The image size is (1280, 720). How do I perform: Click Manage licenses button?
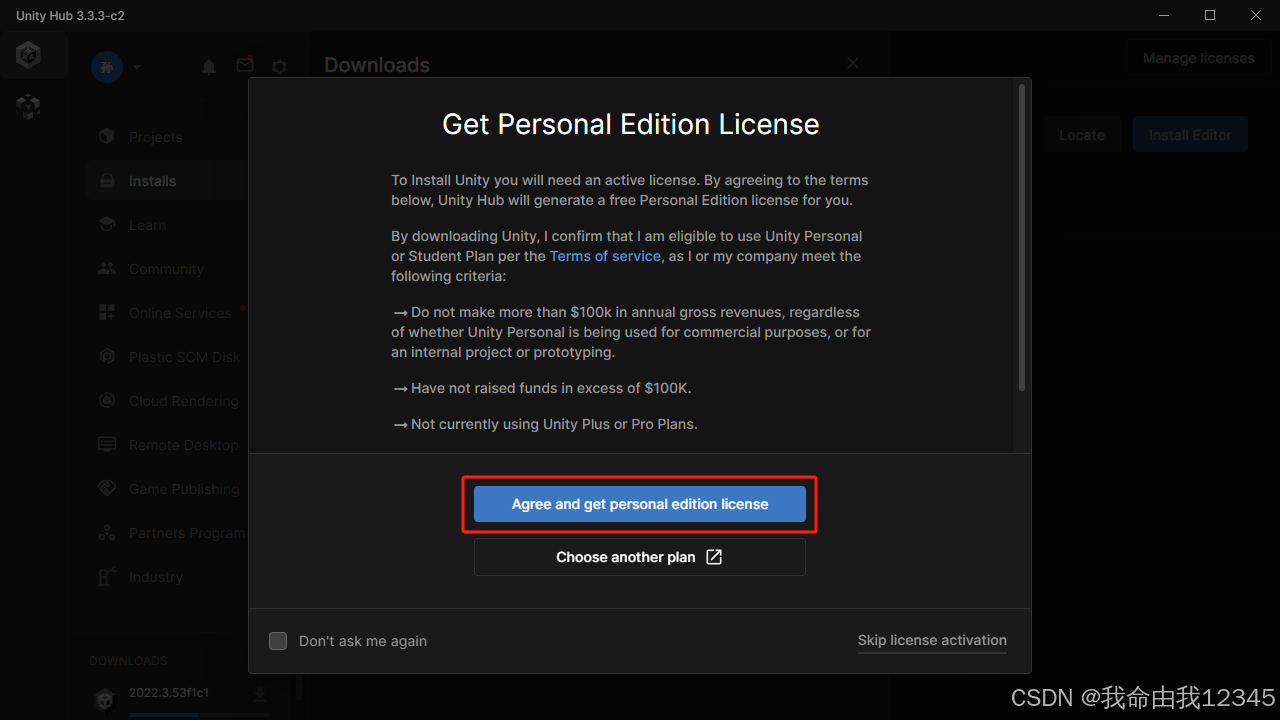[x=1198, y=58]
